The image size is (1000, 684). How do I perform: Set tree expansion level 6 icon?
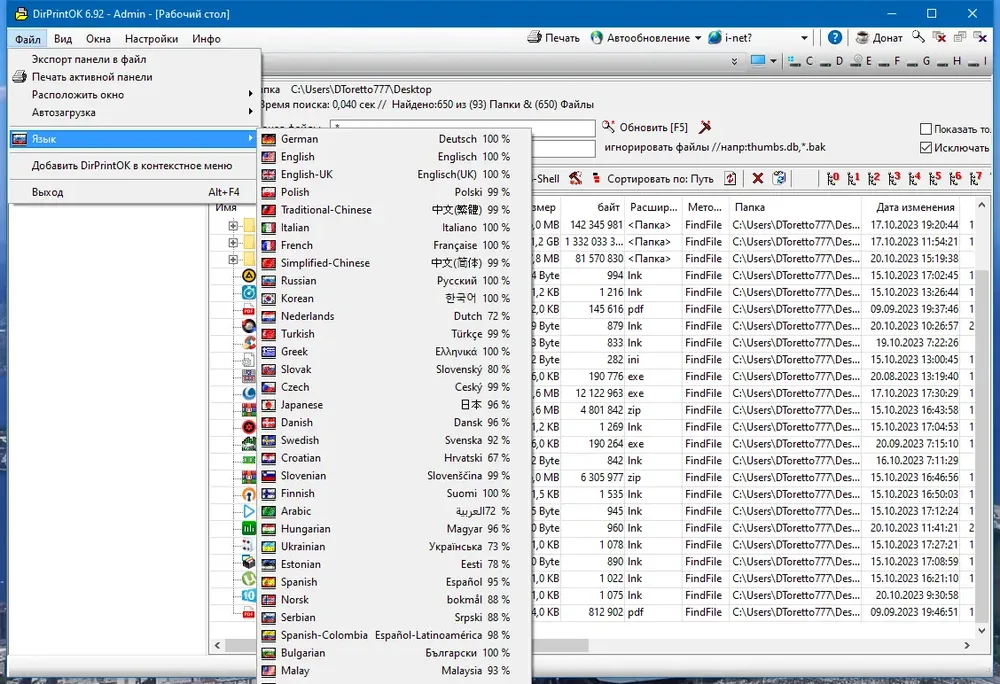955,178
